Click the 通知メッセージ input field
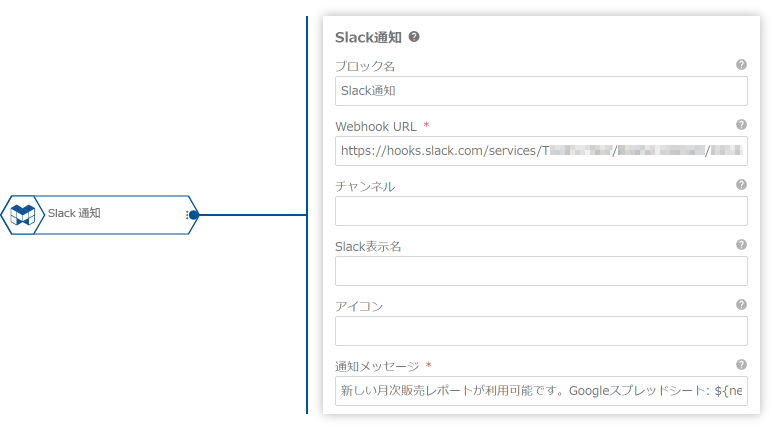The image size is (776, 430). click(541, 391)
